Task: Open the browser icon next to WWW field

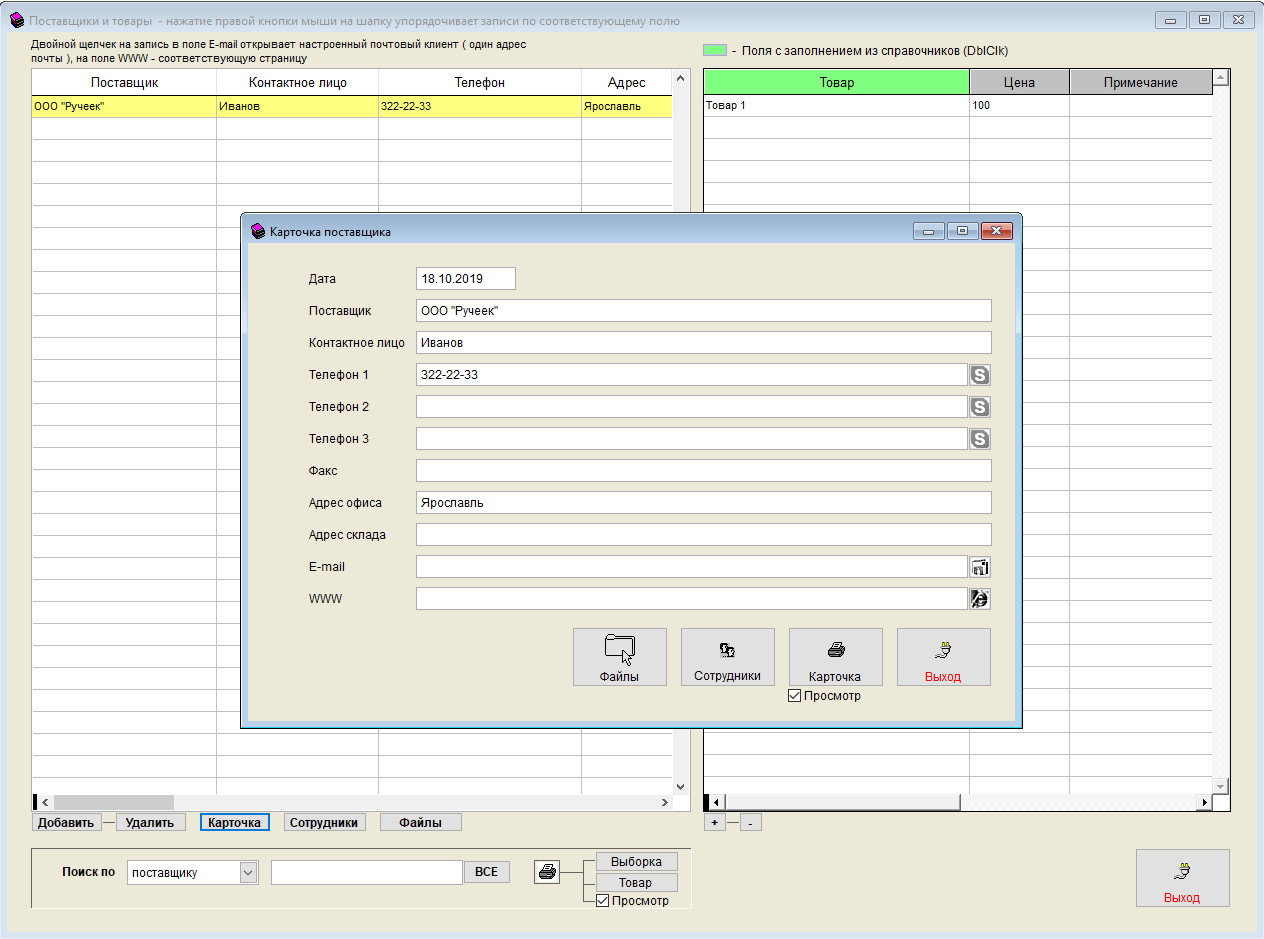Action: click(980, 599)
